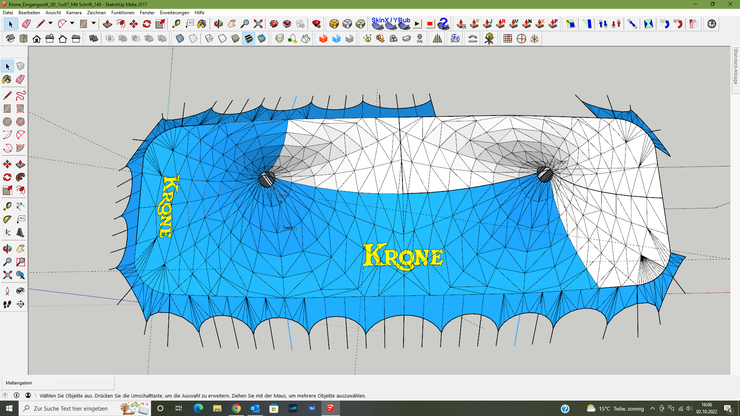Open the Datei menu
This screenshot has height=416, width=740.
8,13
